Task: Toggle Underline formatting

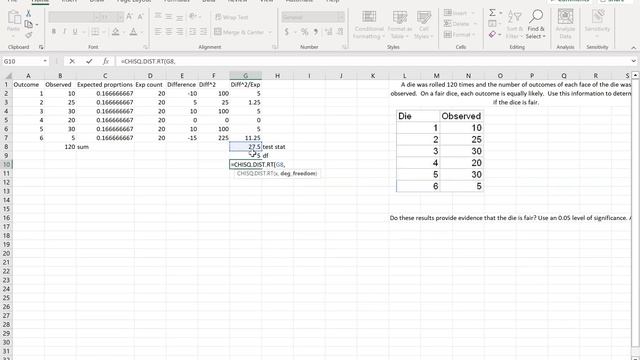Action: click(x=75, y=32)
